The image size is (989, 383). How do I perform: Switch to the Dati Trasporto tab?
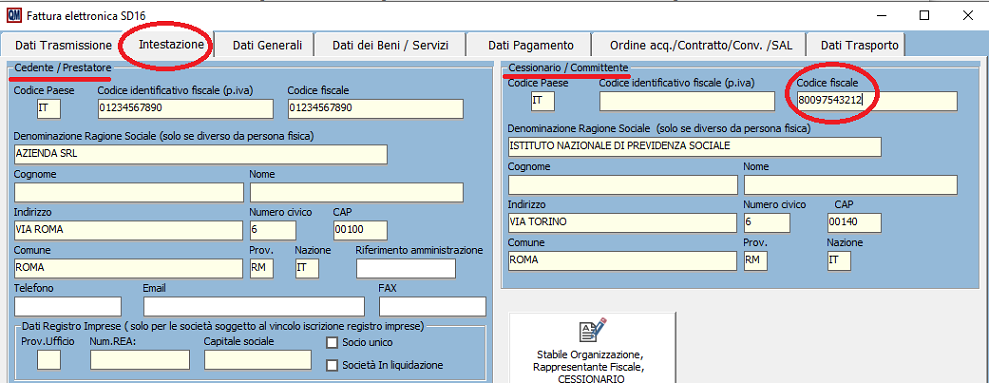tap(857, 45)
